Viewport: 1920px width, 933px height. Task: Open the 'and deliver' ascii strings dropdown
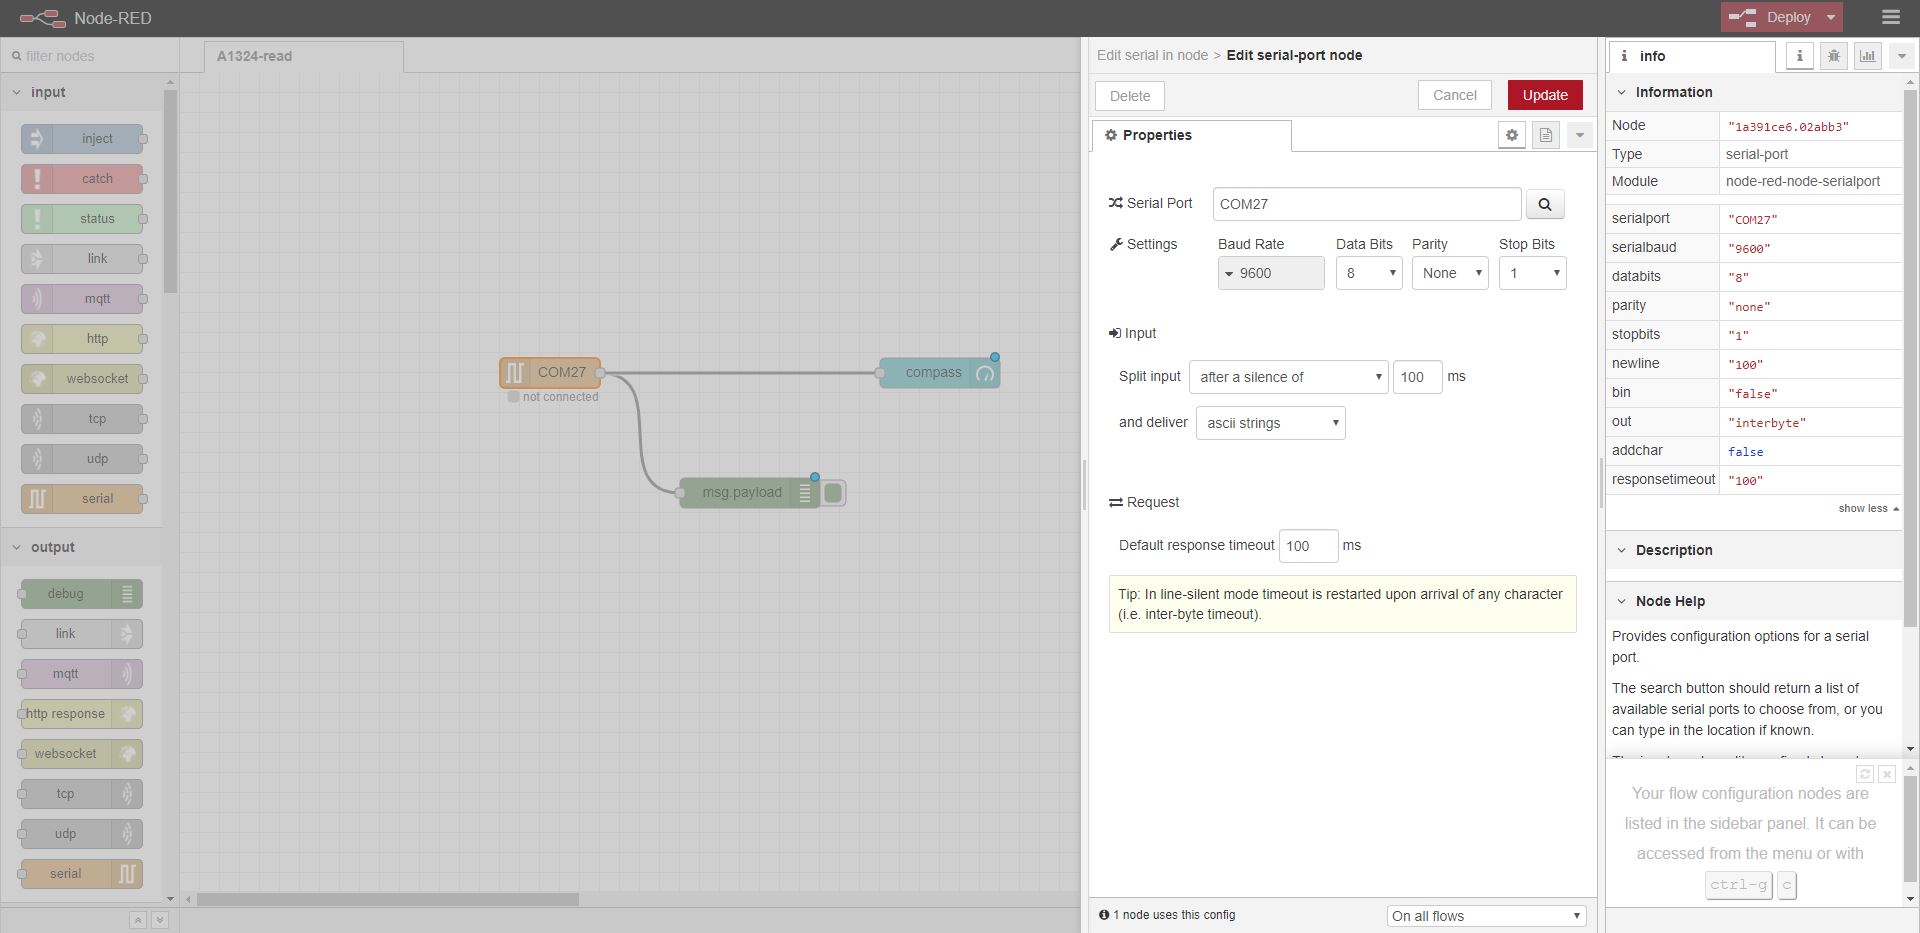tap(1270, 423)
